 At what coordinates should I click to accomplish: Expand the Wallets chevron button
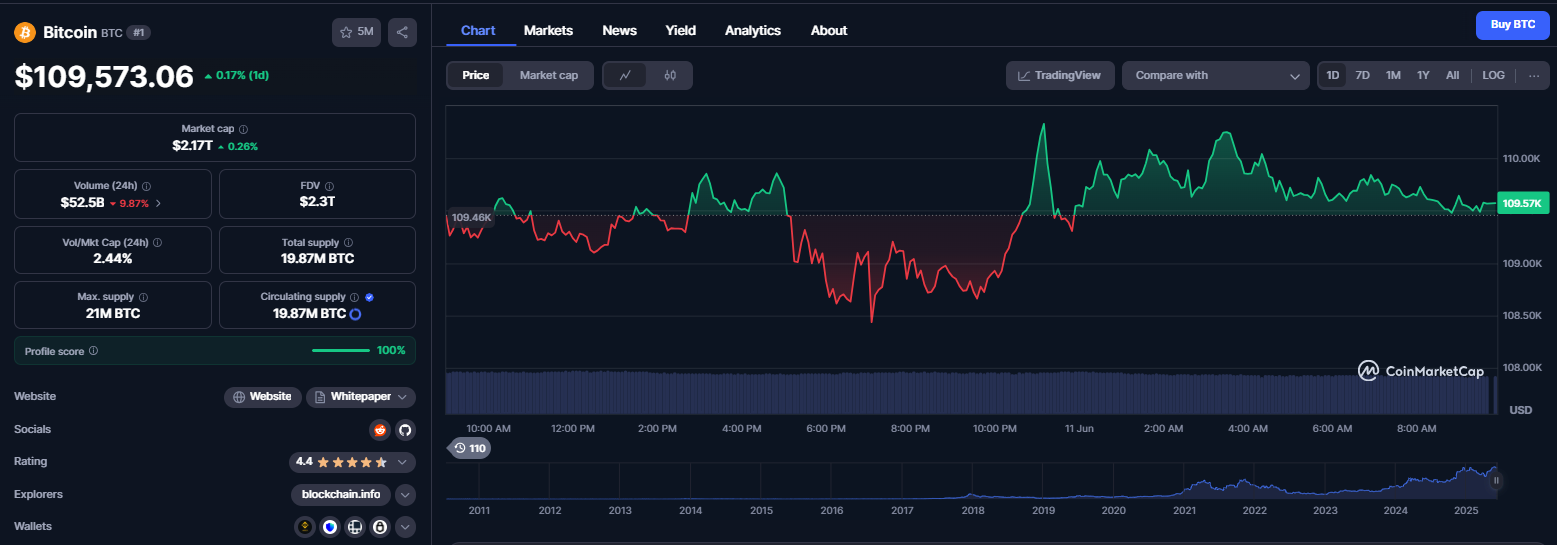pyautogui.click(x=405, y=526)
